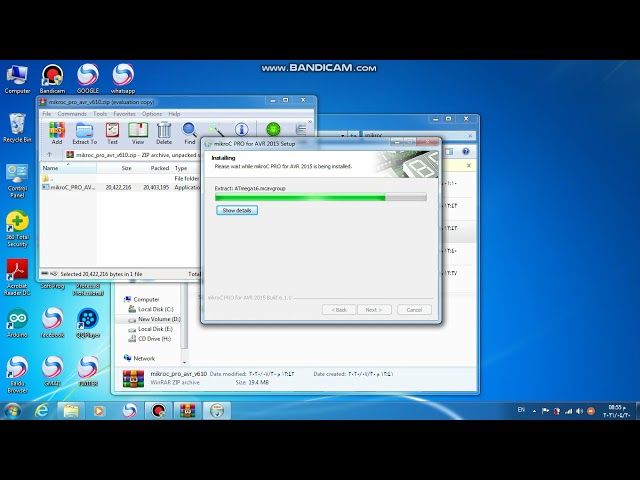Open the Favorites menu in WinRAR

[124, 114]
